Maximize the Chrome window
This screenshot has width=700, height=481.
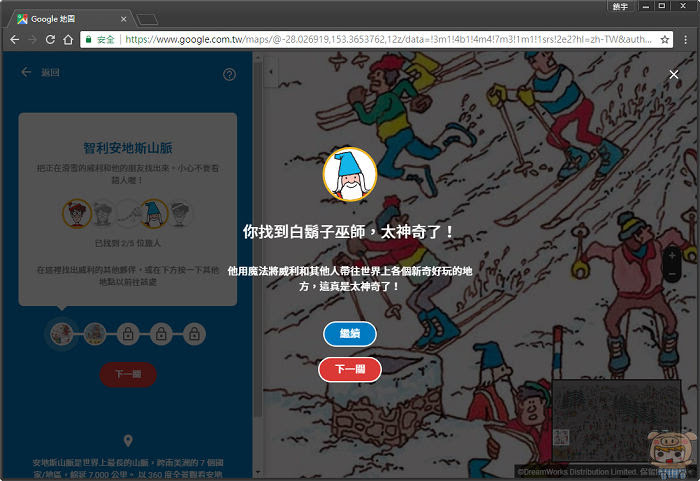tap(662, 6)
